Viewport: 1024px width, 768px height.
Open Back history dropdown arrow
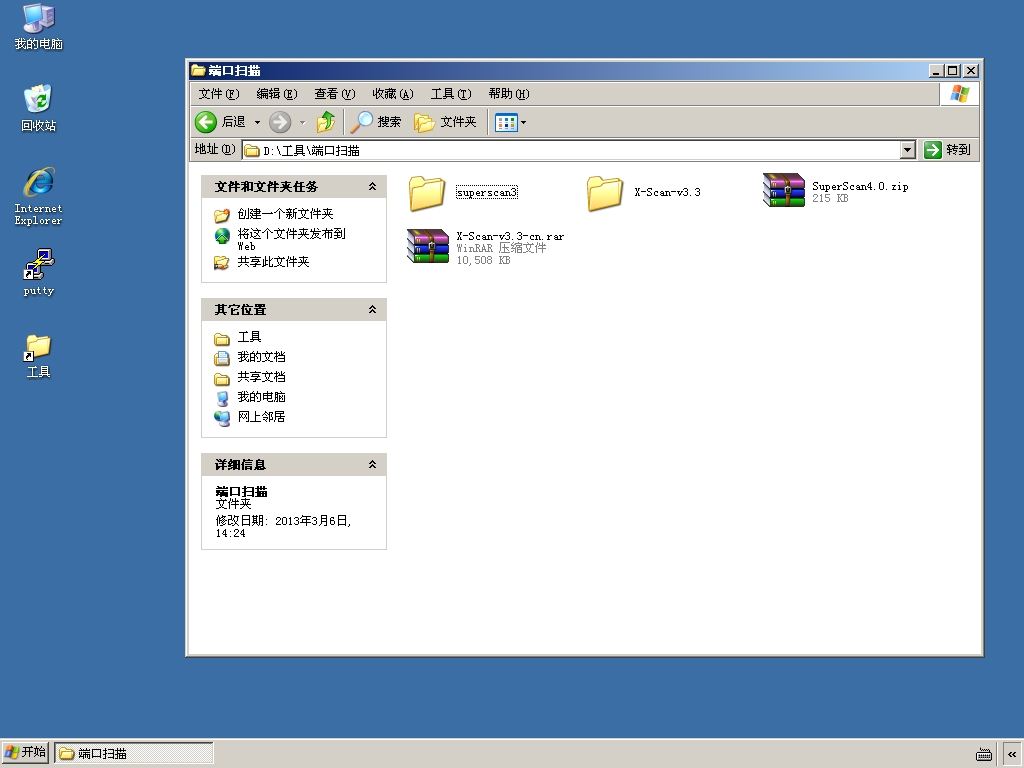coord(257,122)
